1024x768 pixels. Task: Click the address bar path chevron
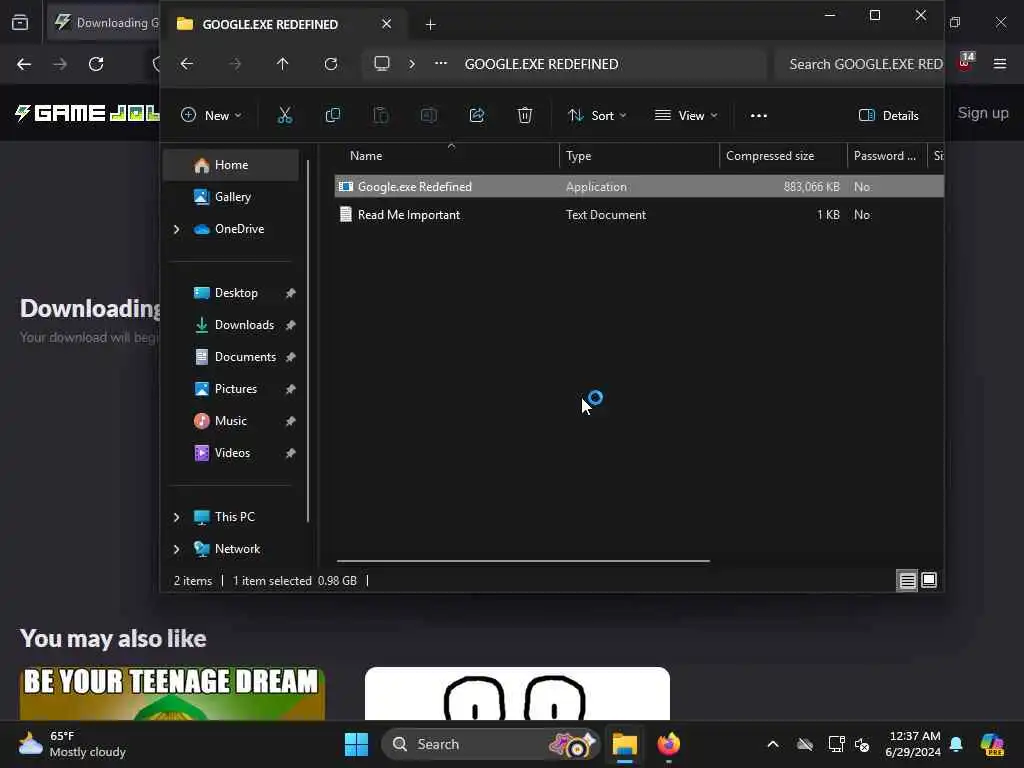(411, 64)
